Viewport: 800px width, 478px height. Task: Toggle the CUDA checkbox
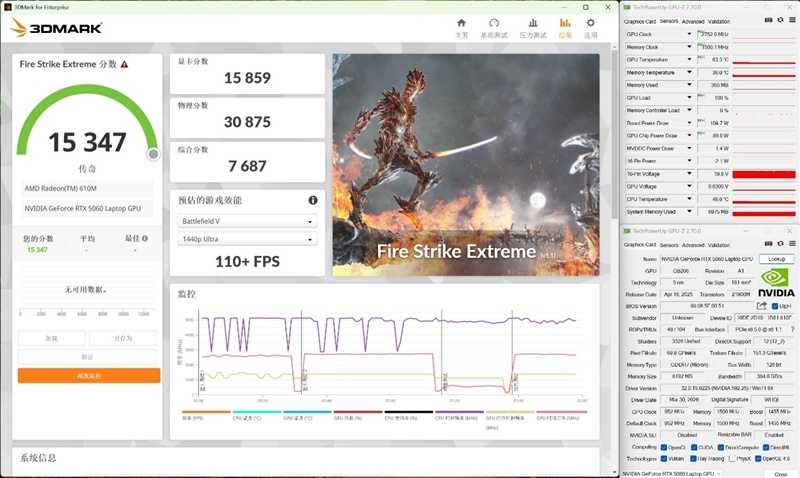[x=694, y=447]
